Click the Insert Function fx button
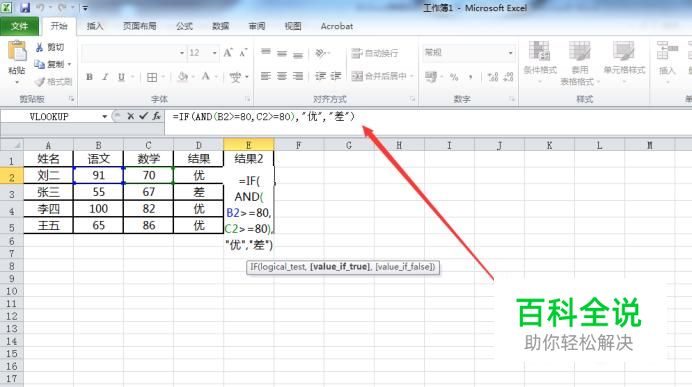This screenshot has width=692, height=387. (x=157, y=116)
